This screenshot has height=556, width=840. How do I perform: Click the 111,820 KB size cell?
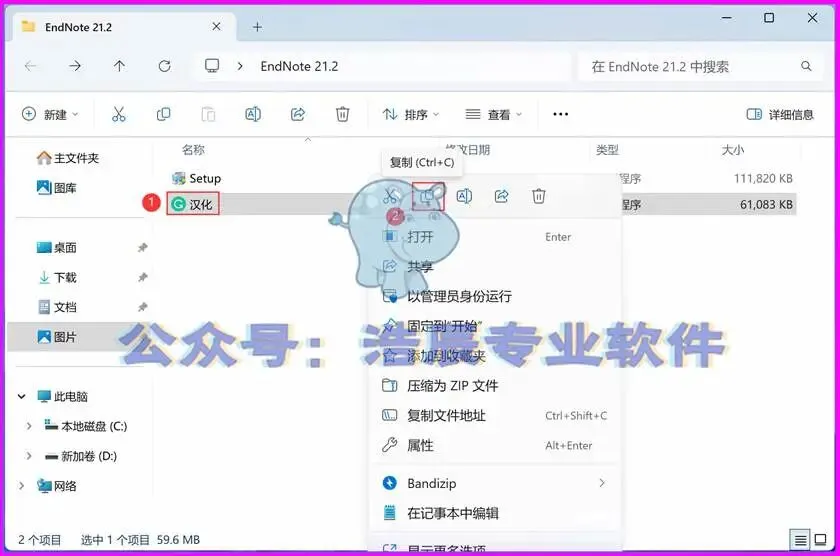point(763,178)
